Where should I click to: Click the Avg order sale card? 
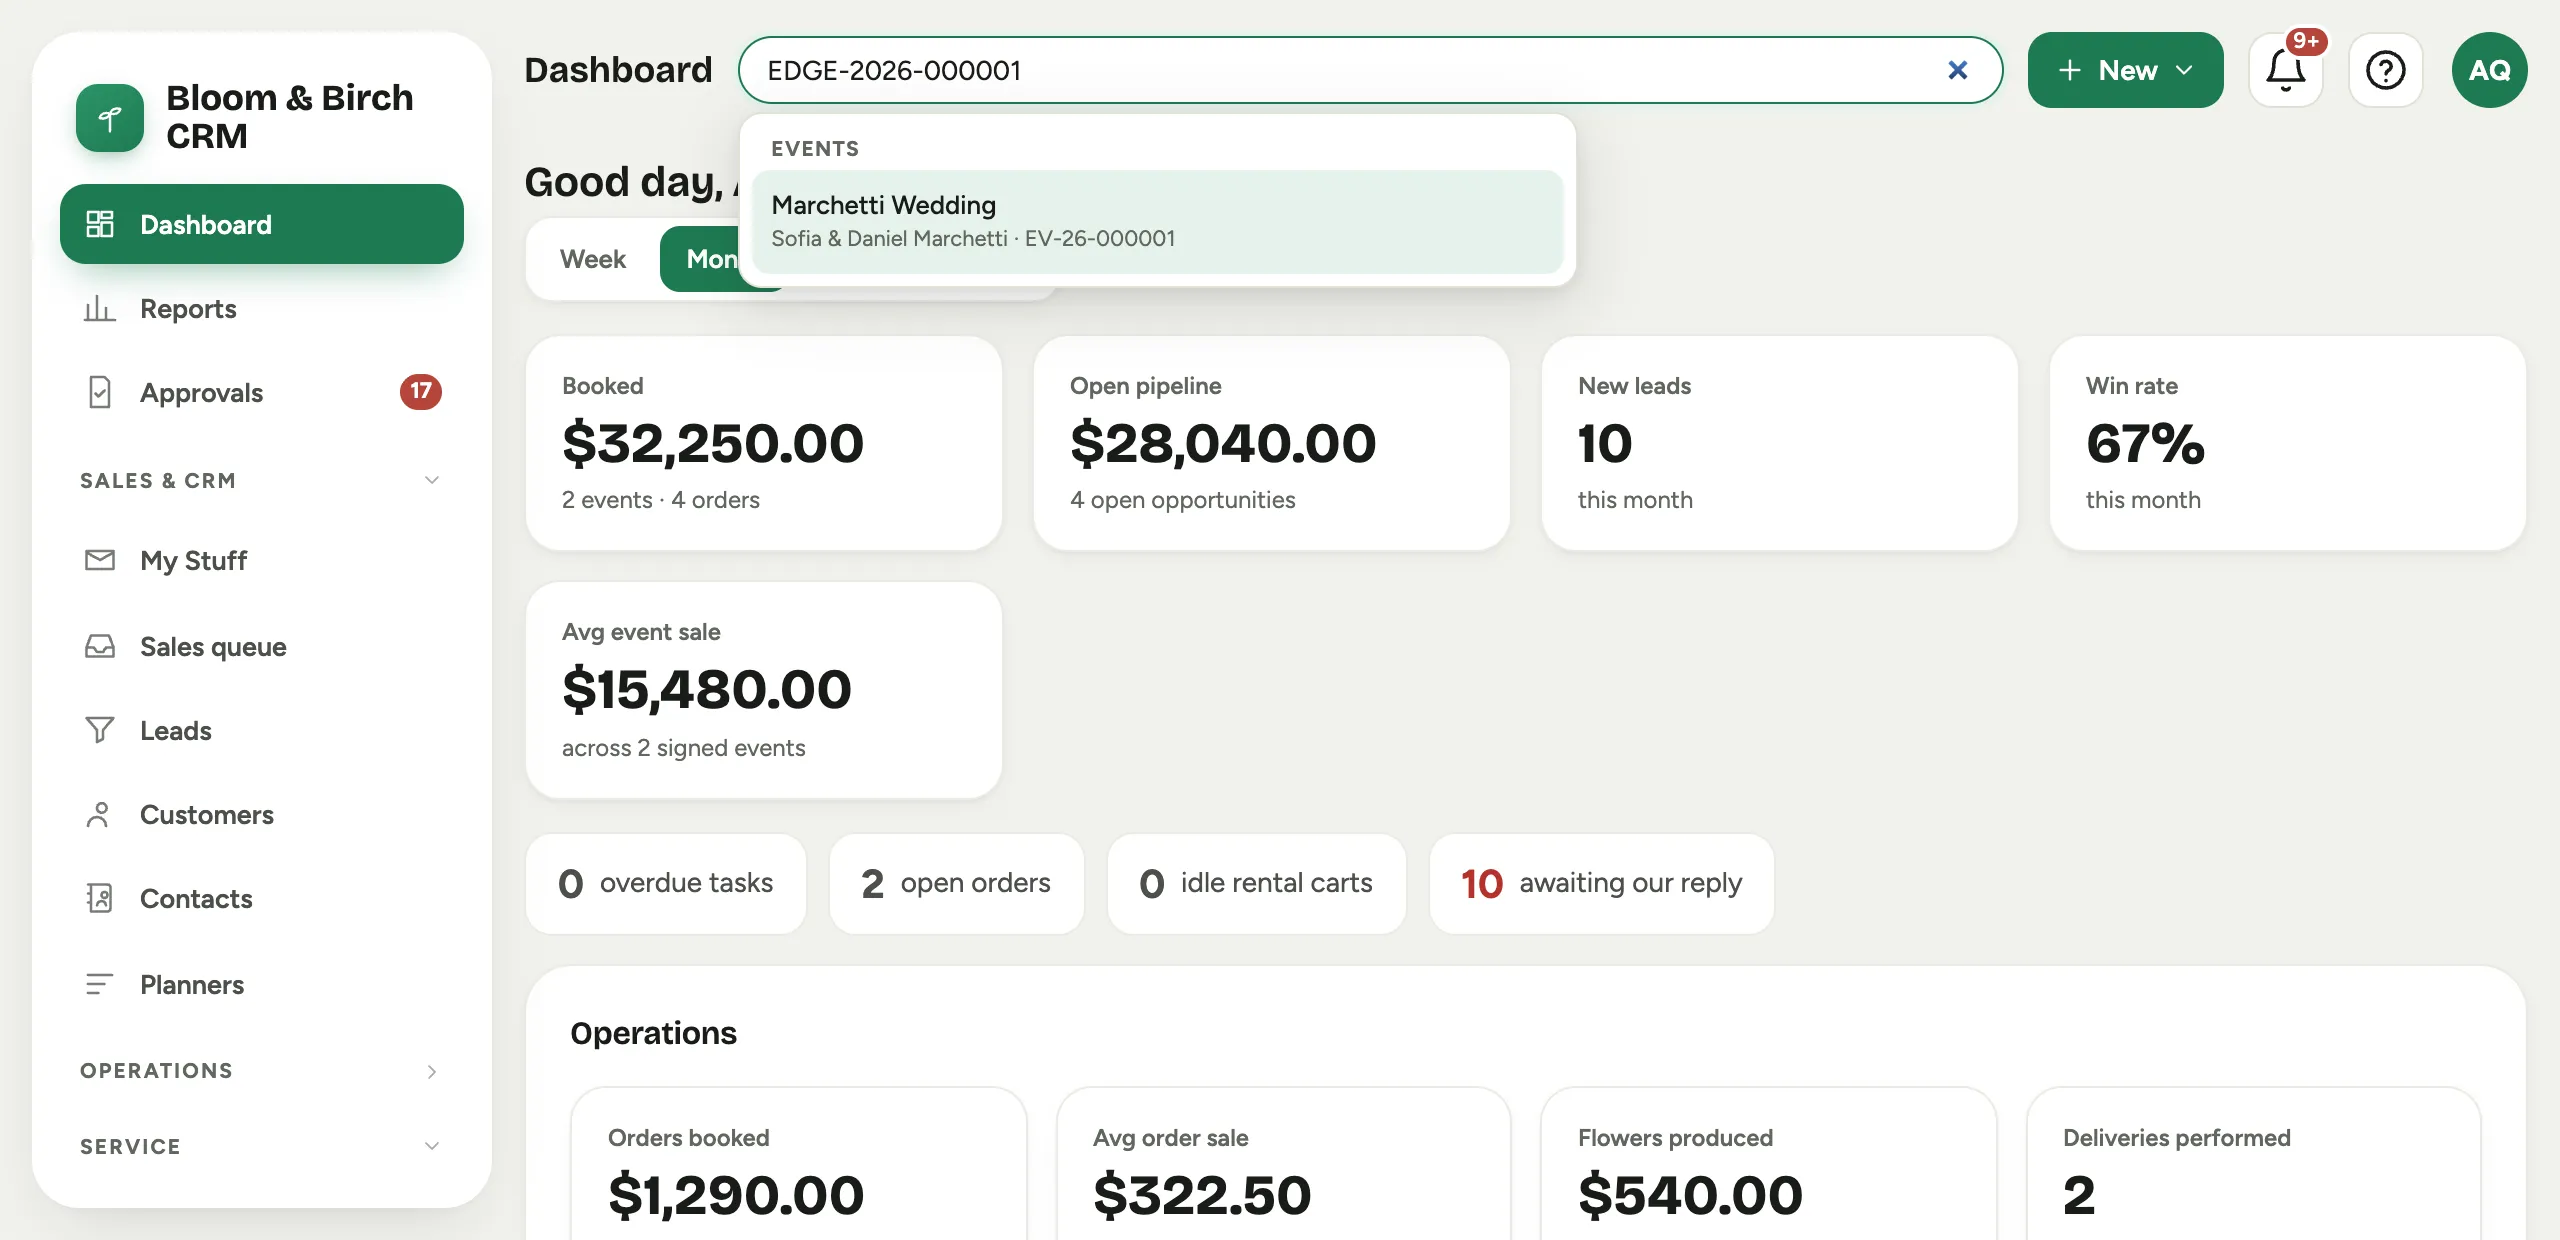coord(1284,1164)
